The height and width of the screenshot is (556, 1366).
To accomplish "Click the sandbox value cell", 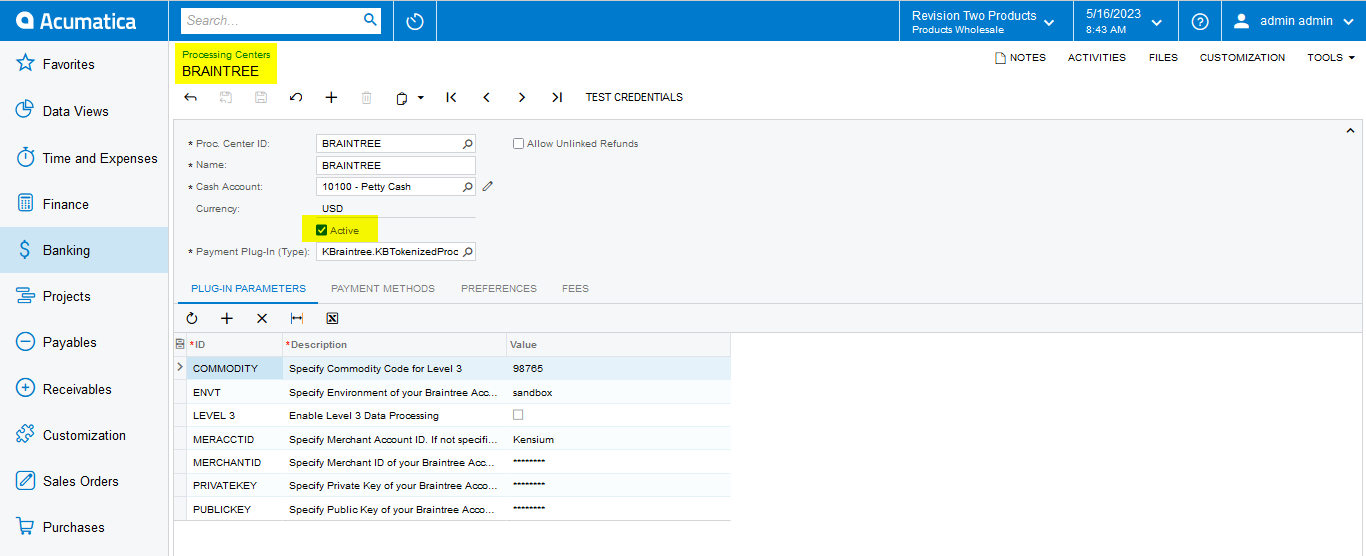I will (618, 392).
